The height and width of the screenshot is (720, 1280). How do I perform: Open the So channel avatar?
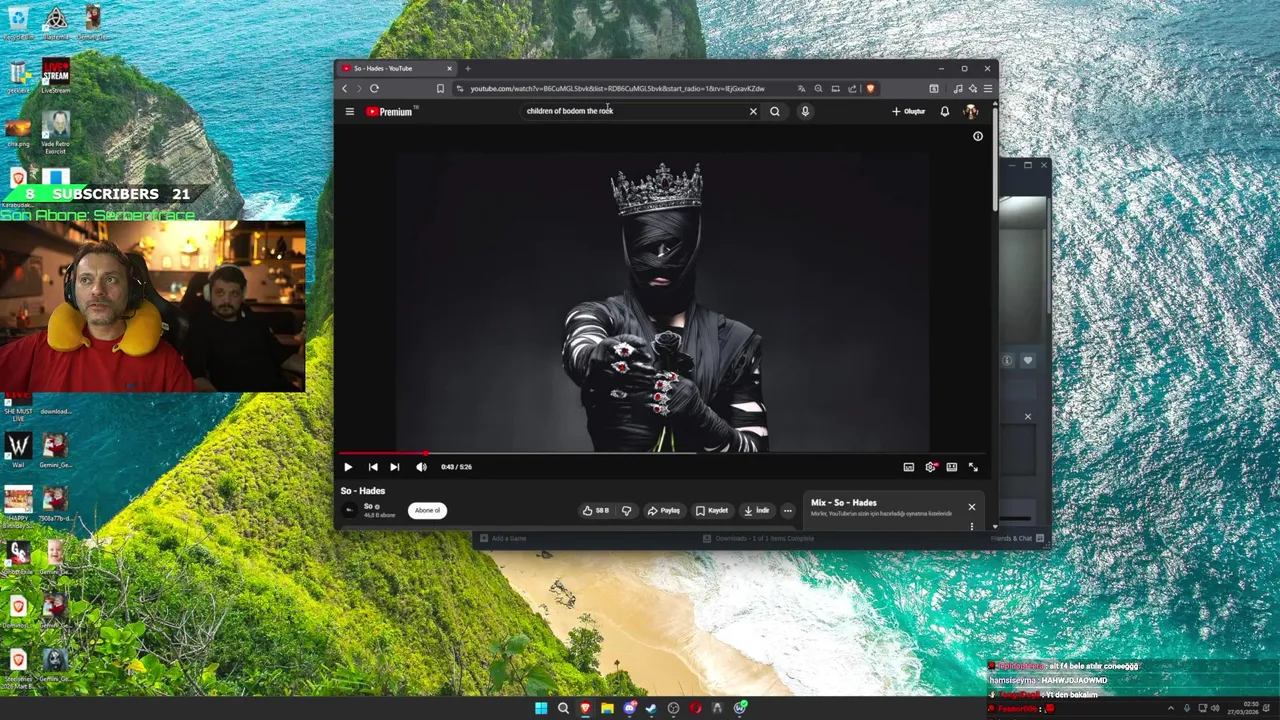tap(349, 510)
